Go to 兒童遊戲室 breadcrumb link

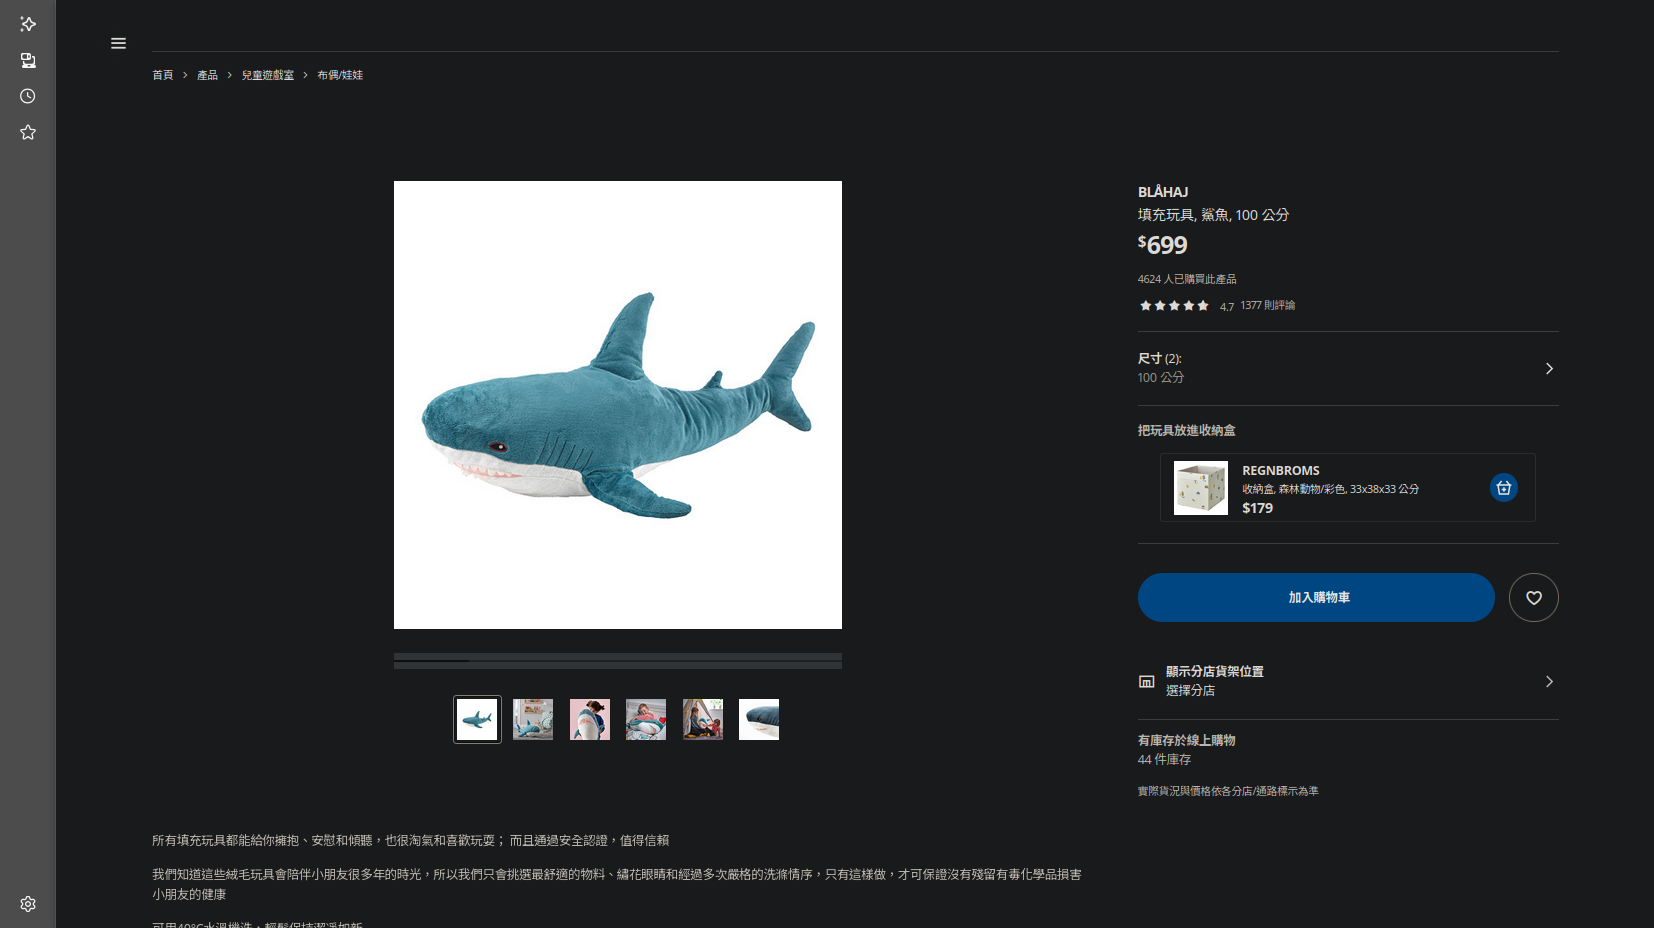[267, 75]
